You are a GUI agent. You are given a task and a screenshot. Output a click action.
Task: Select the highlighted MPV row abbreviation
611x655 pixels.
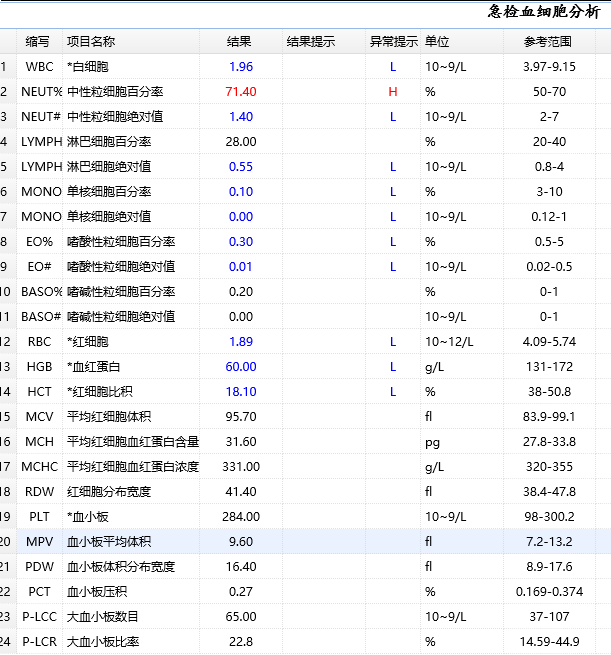[x=40, y=542]
